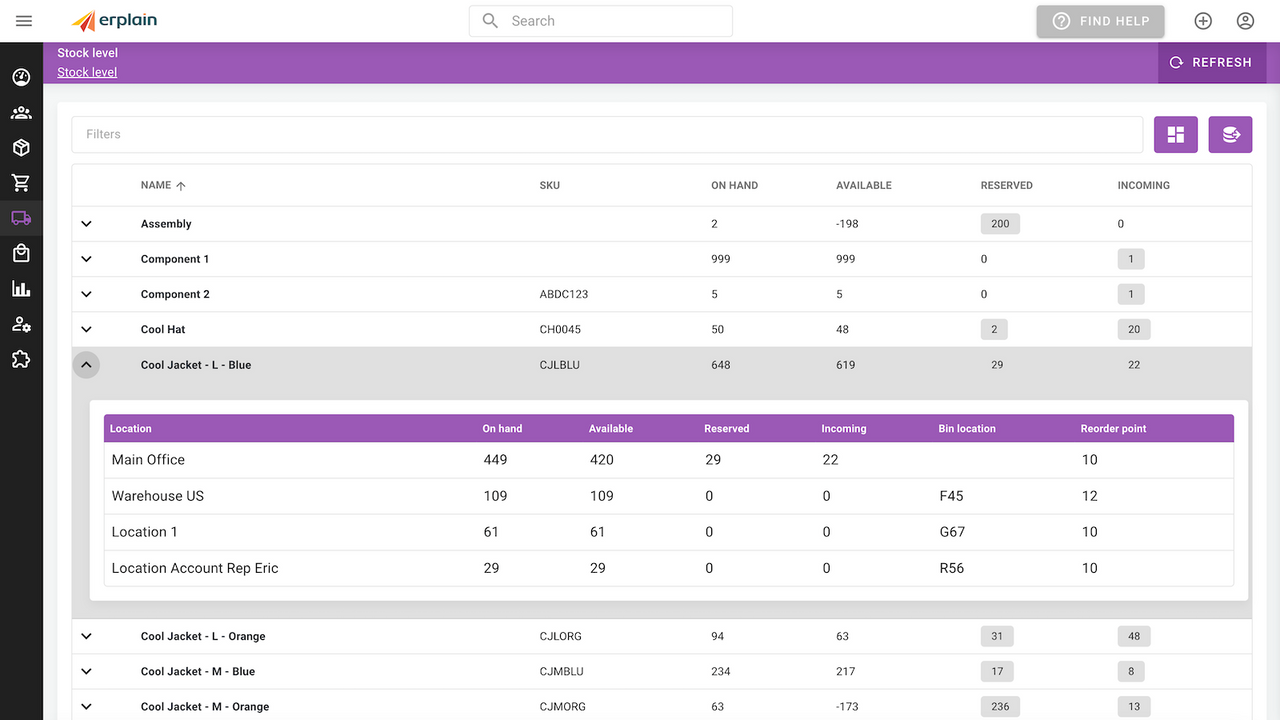Click the FIND HELP button
The width and height of the screenshot is (1280, 720).
[x=1100, y=21]
